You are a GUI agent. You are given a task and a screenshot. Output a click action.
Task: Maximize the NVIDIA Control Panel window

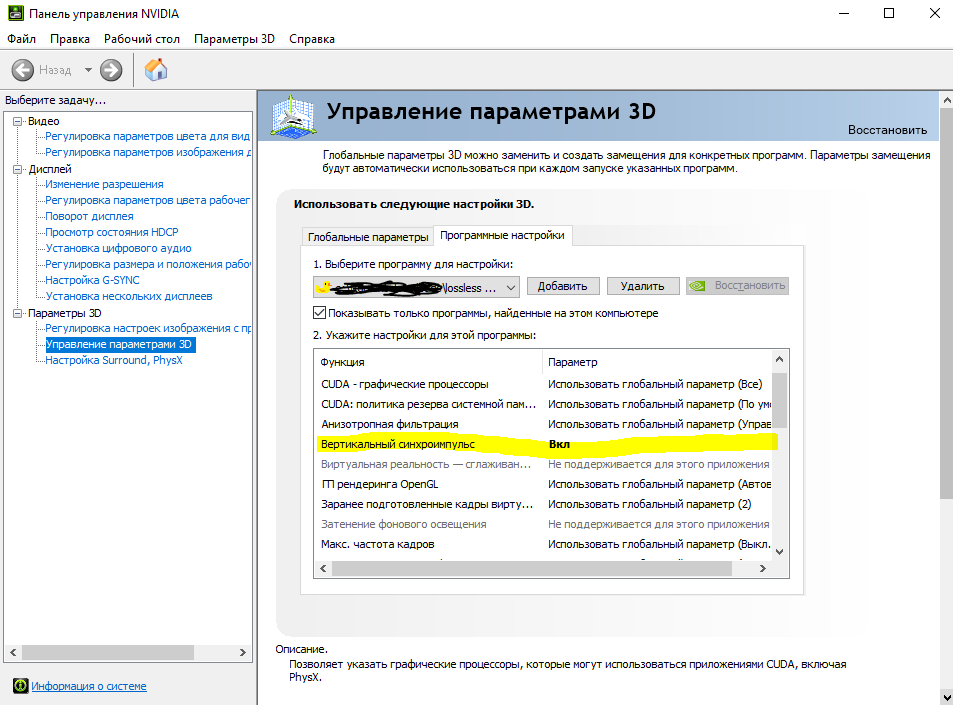[x=889, y=13]
